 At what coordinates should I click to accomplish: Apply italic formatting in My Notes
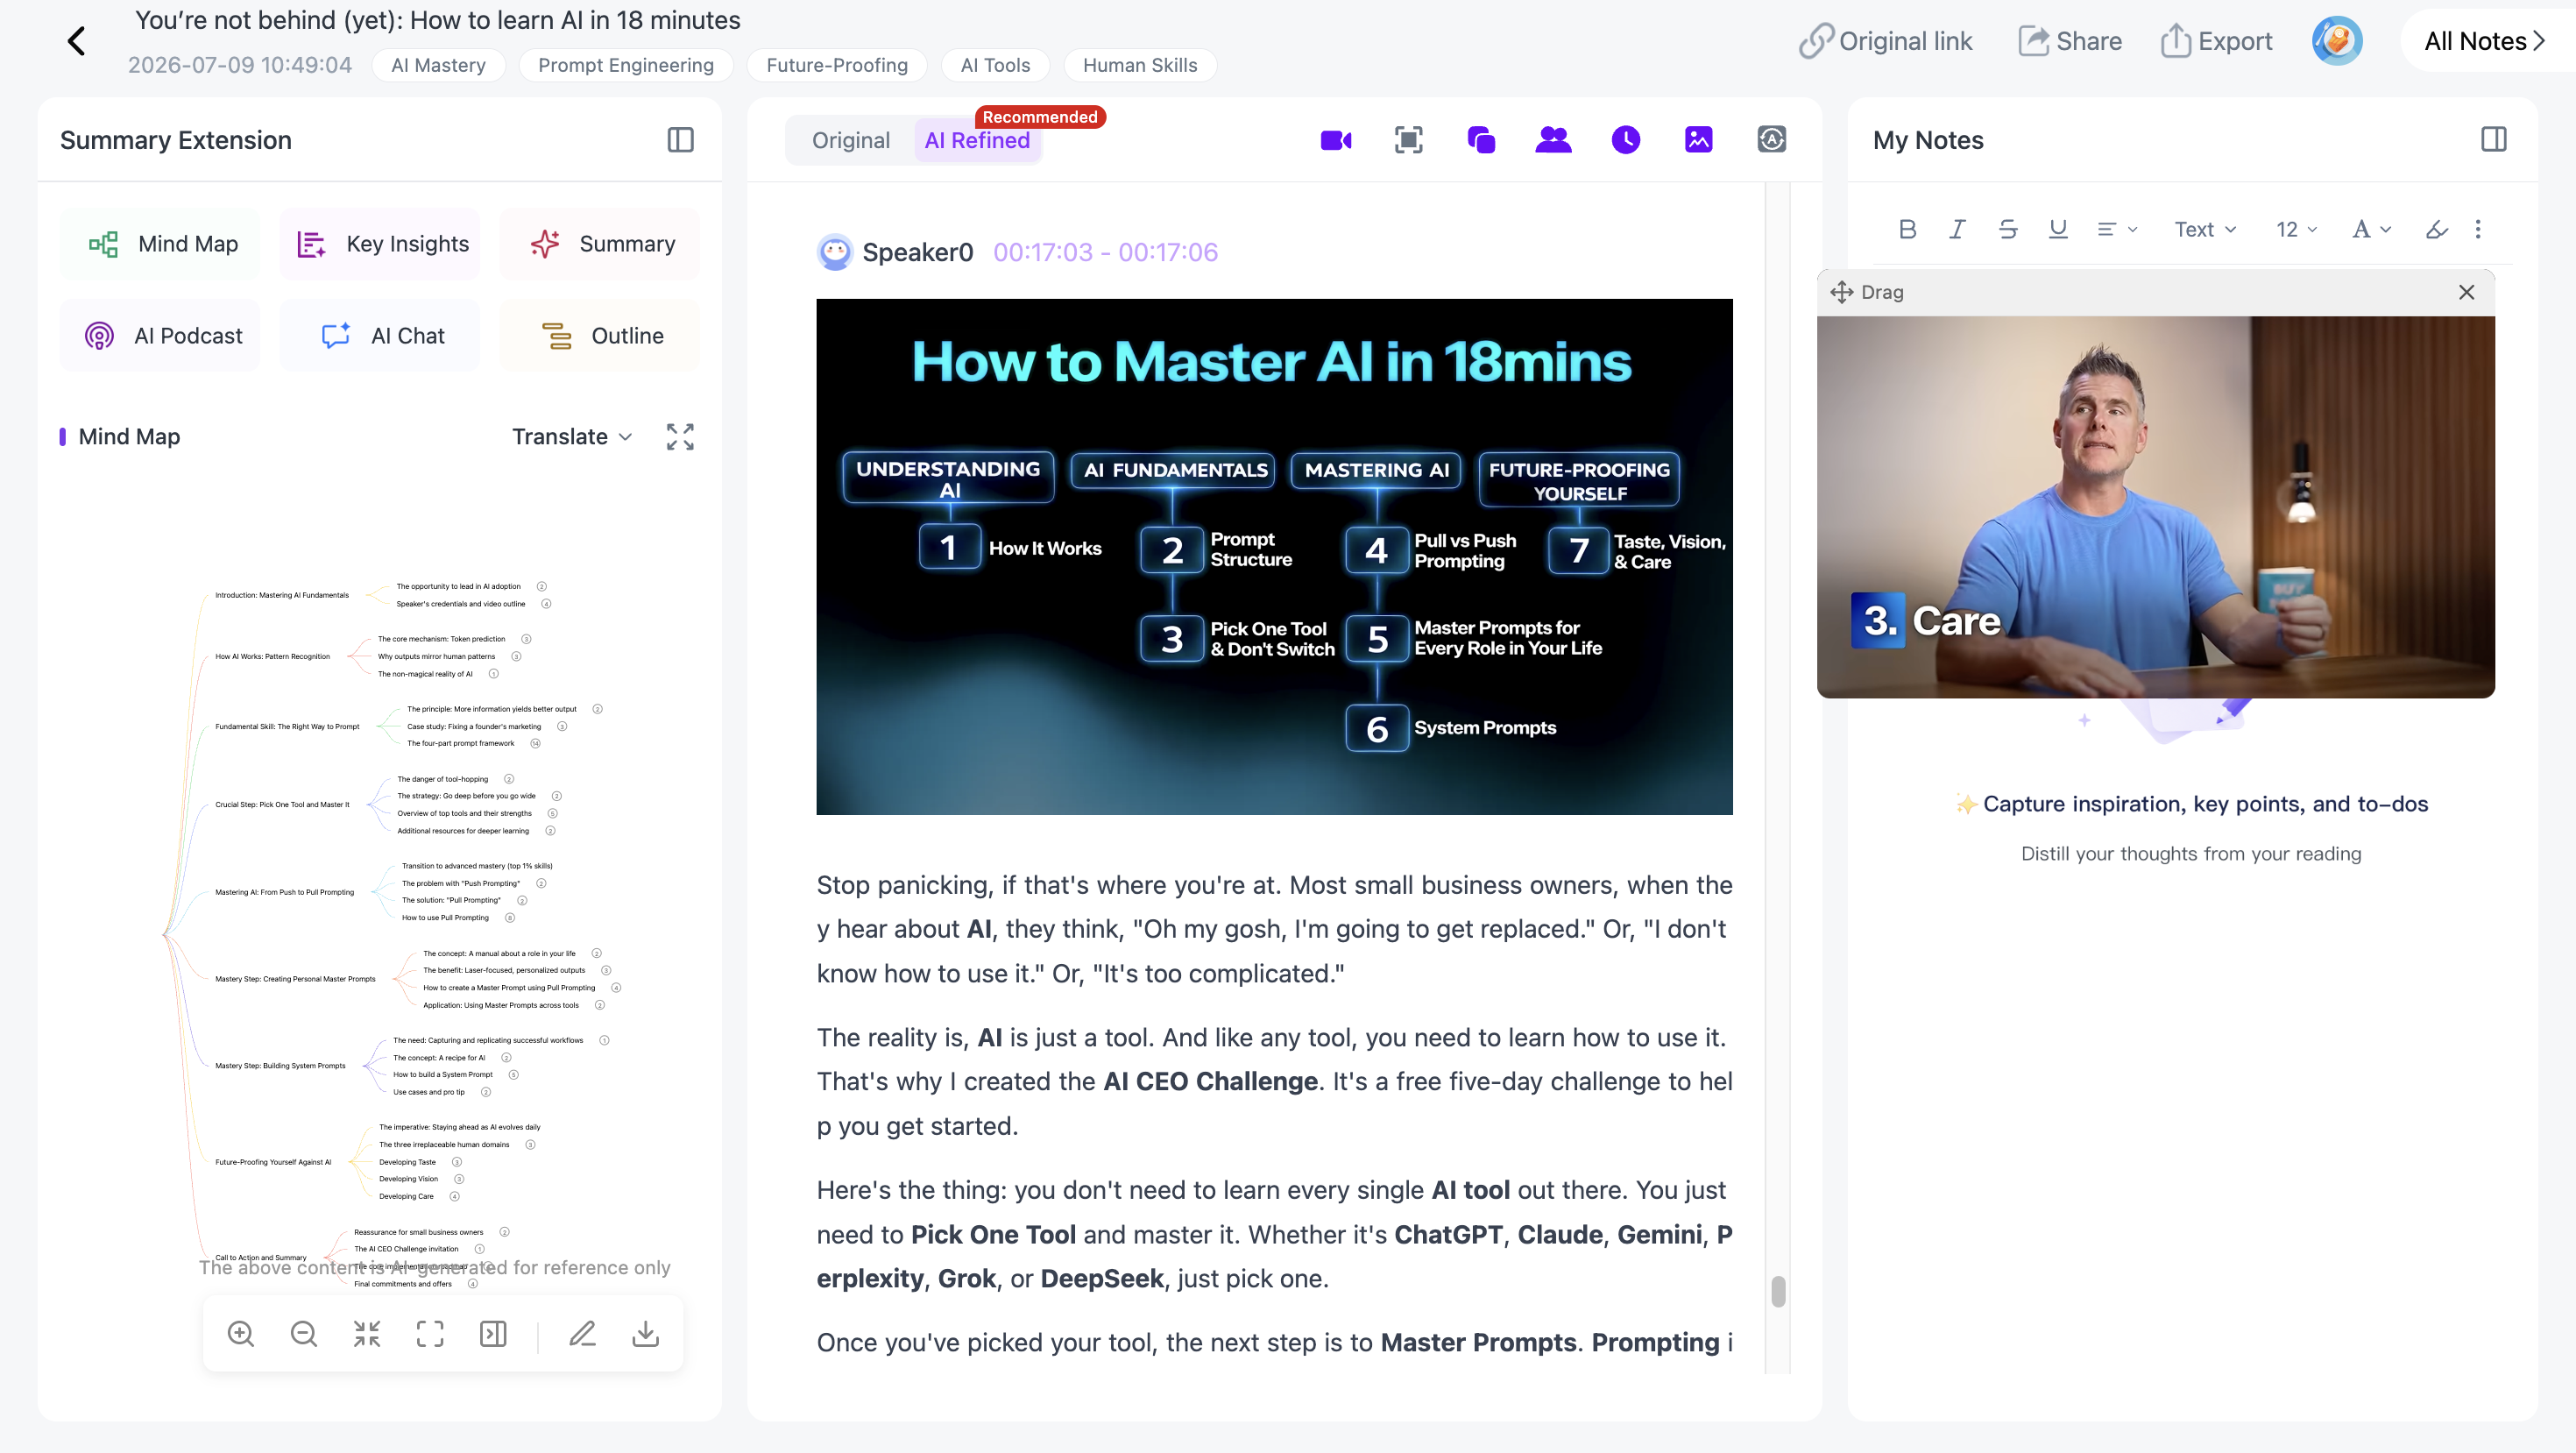(1957, 229)
